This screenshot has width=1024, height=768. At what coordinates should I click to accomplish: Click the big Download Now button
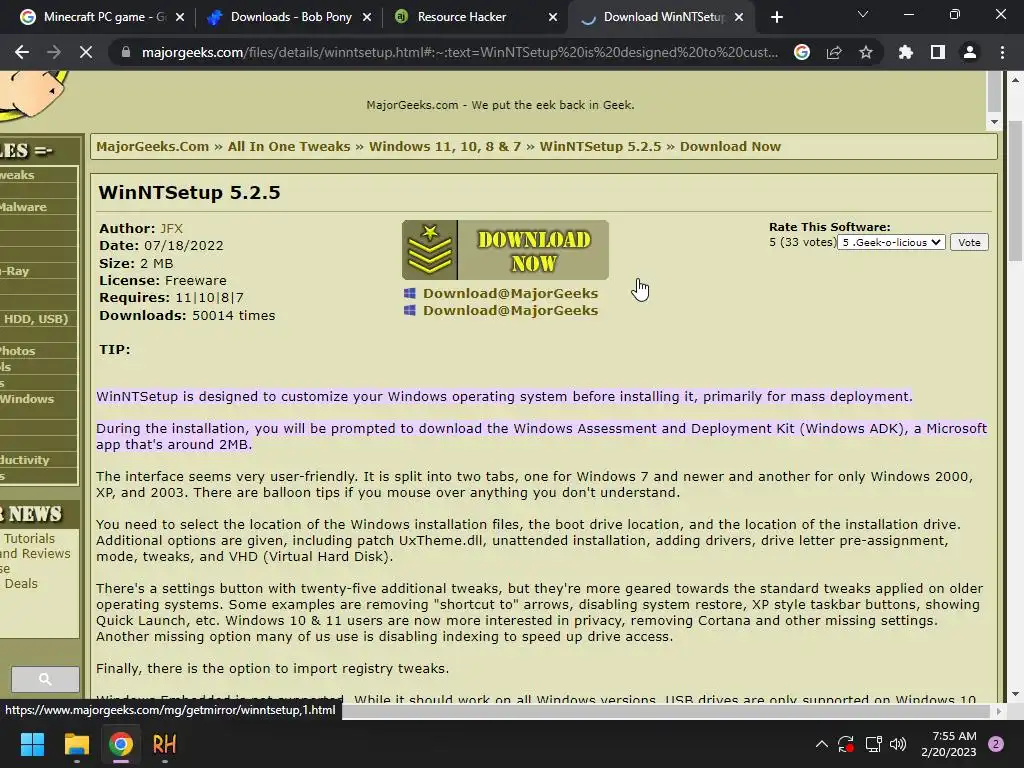[x=505, y=250]
